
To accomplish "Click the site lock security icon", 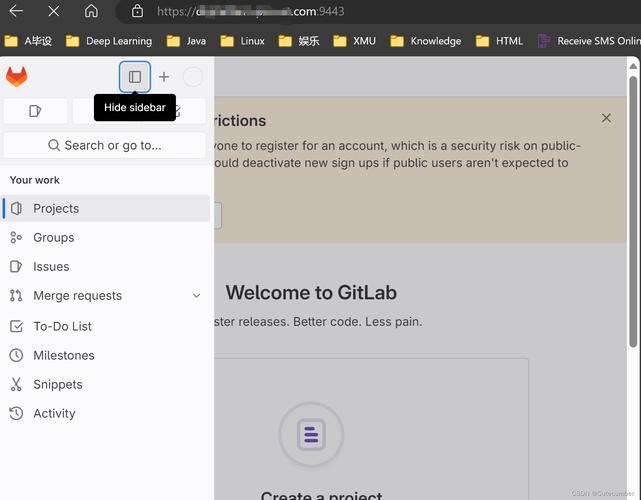I will point(137,11).
